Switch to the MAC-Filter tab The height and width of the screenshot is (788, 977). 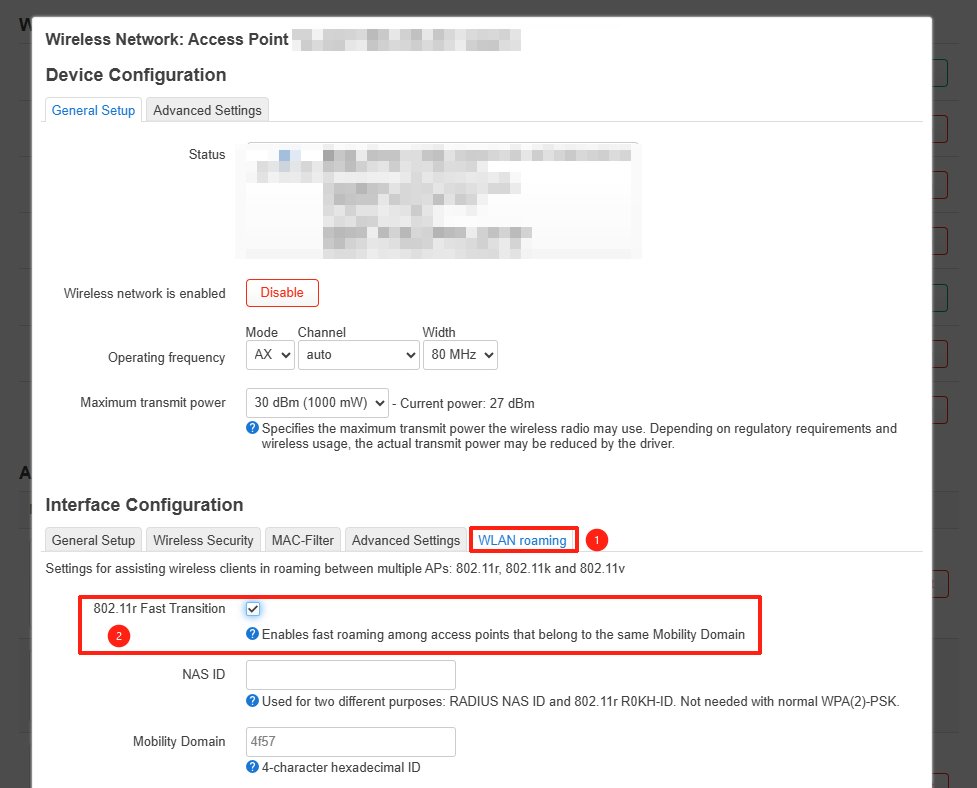[x=303, y=540]
